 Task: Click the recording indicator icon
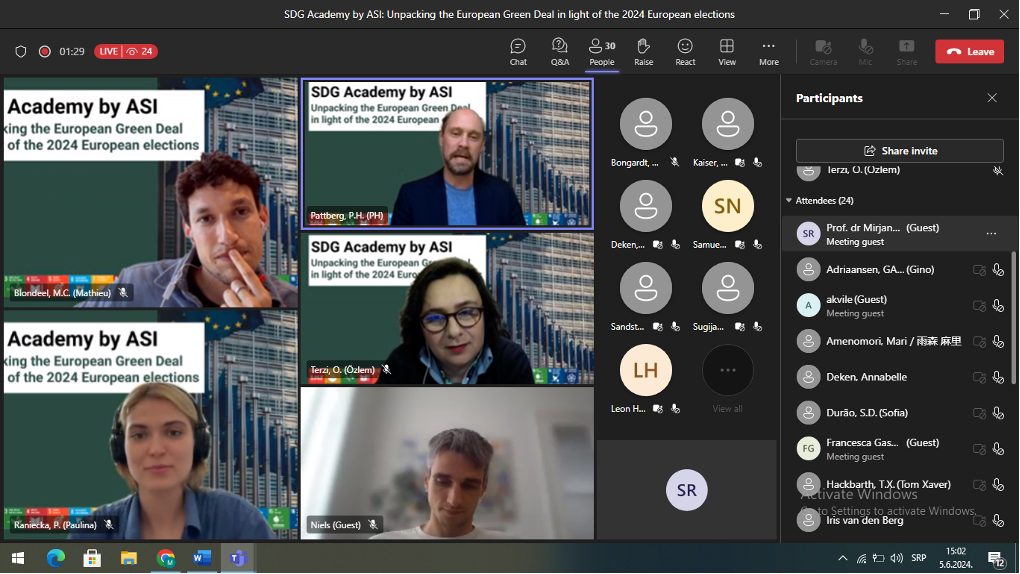[44, 51]
